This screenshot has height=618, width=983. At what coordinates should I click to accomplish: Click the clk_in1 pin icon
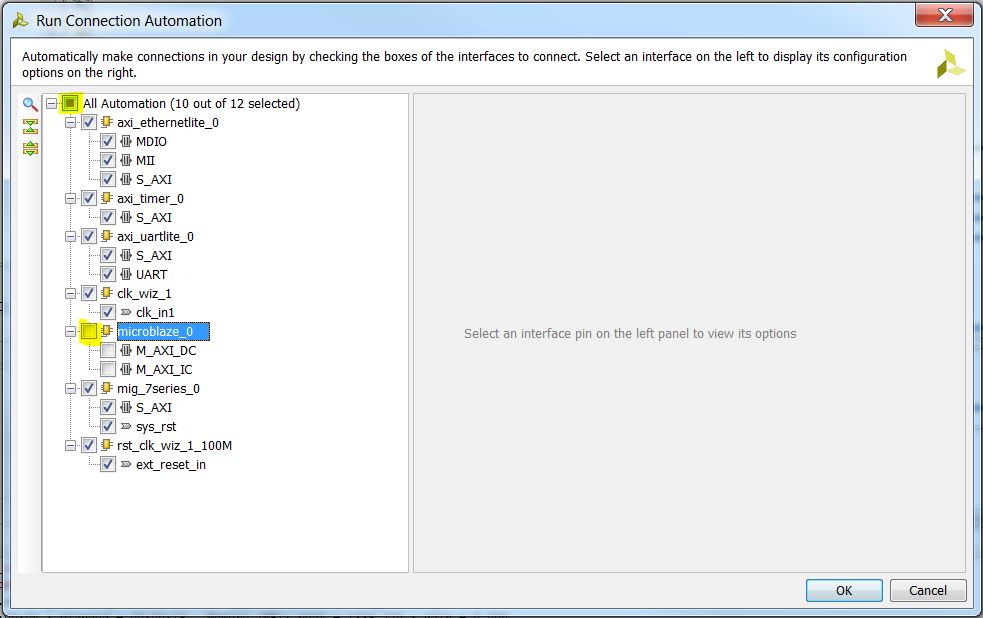pos(126,312)
